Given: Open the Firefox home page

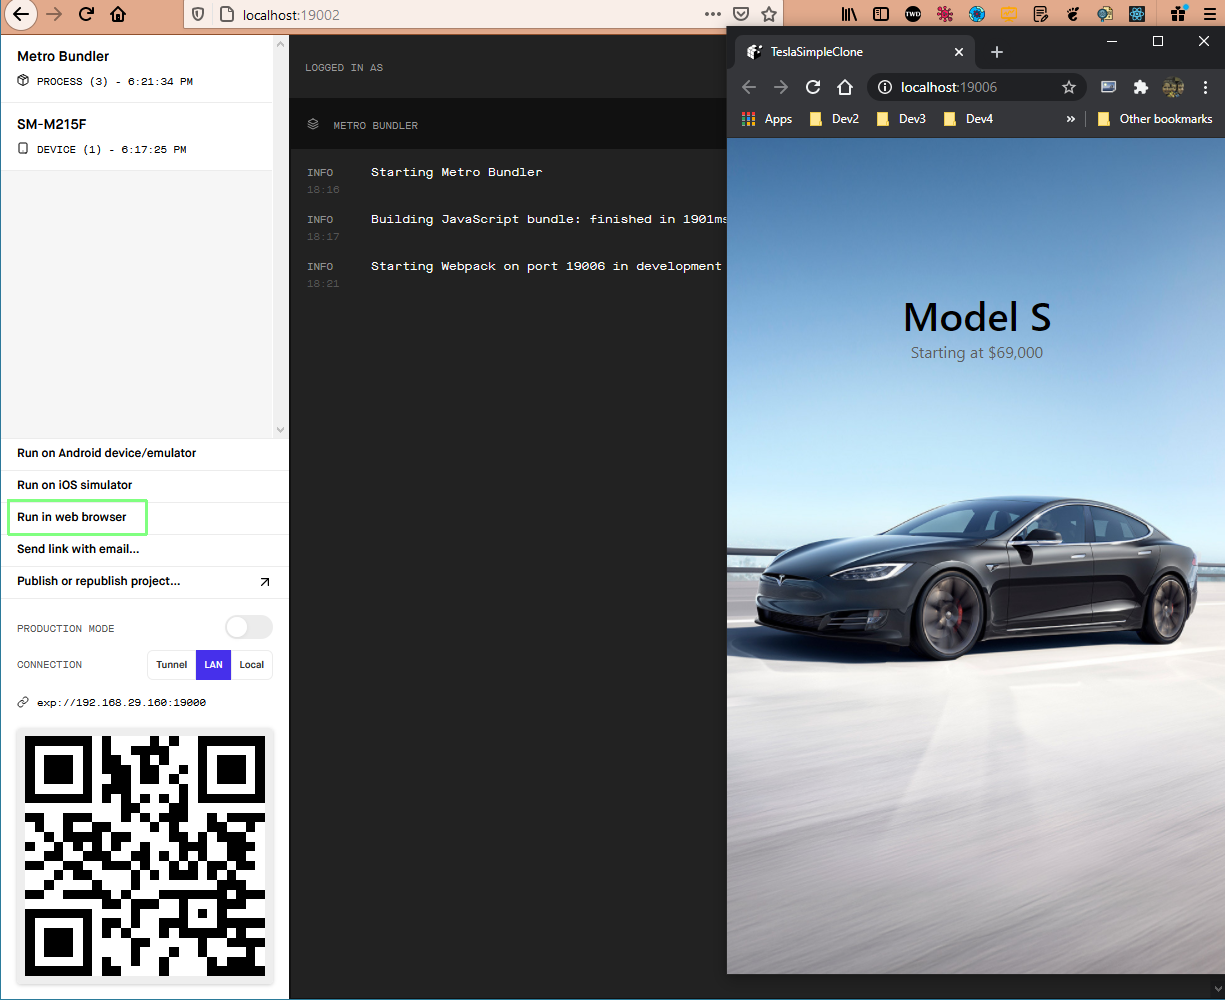Looking at the screenshot, I should point(118,14).
